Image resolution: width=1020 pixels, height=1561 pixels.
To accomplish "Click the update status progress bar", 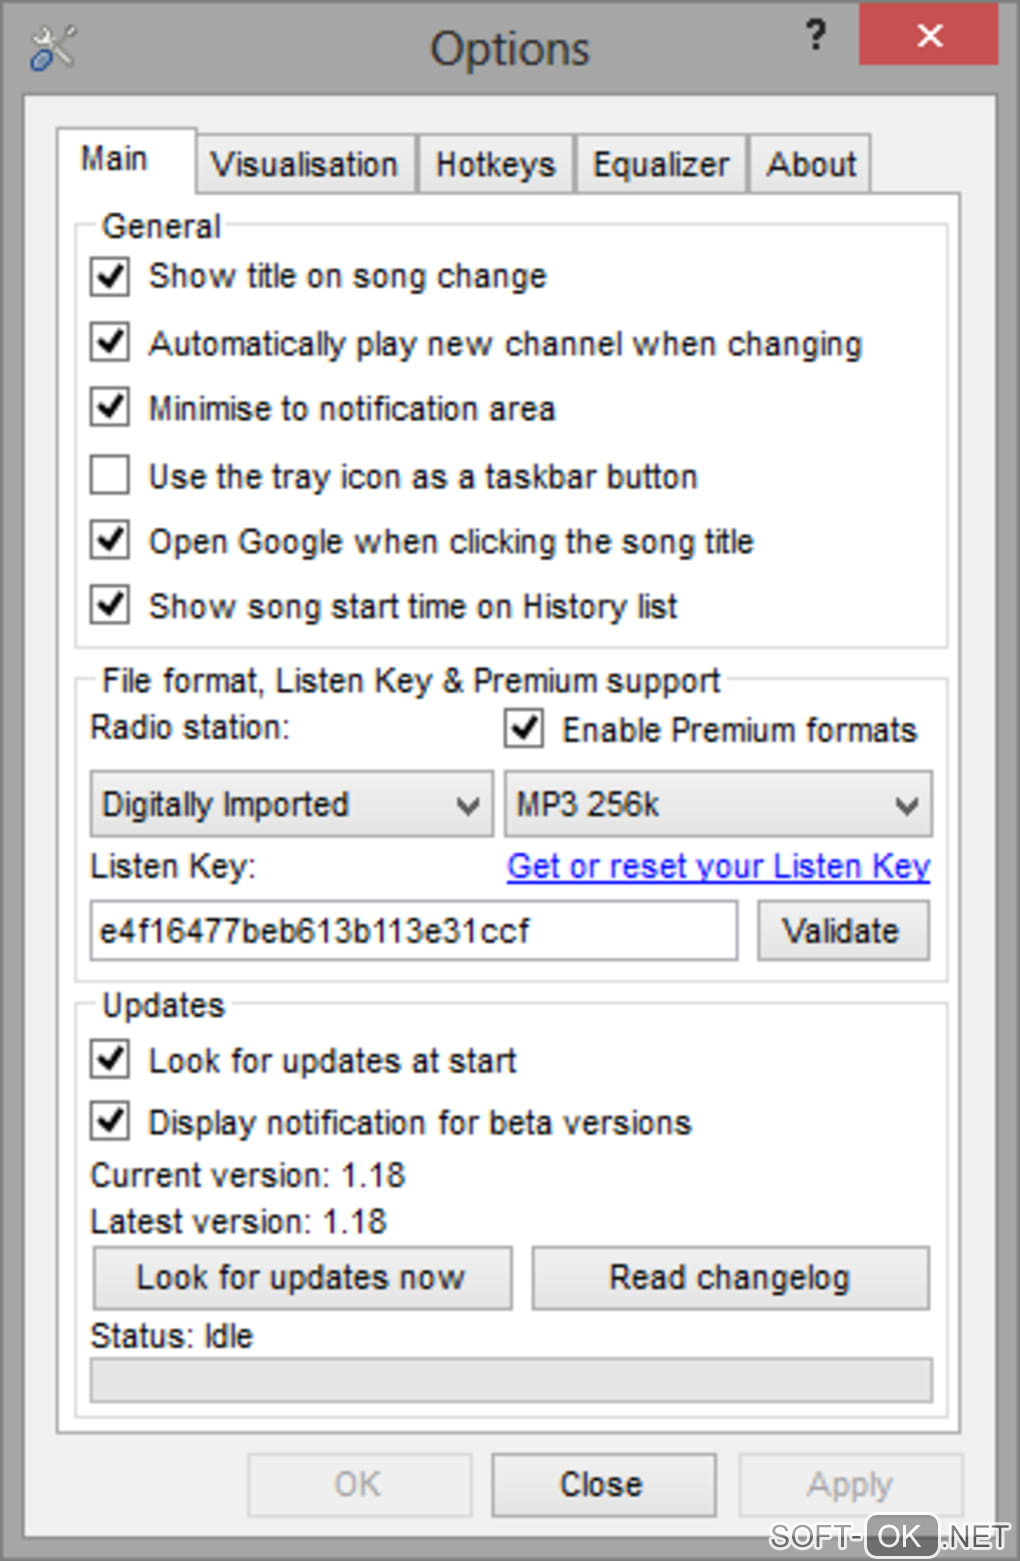I will (x=511, y=1380).
